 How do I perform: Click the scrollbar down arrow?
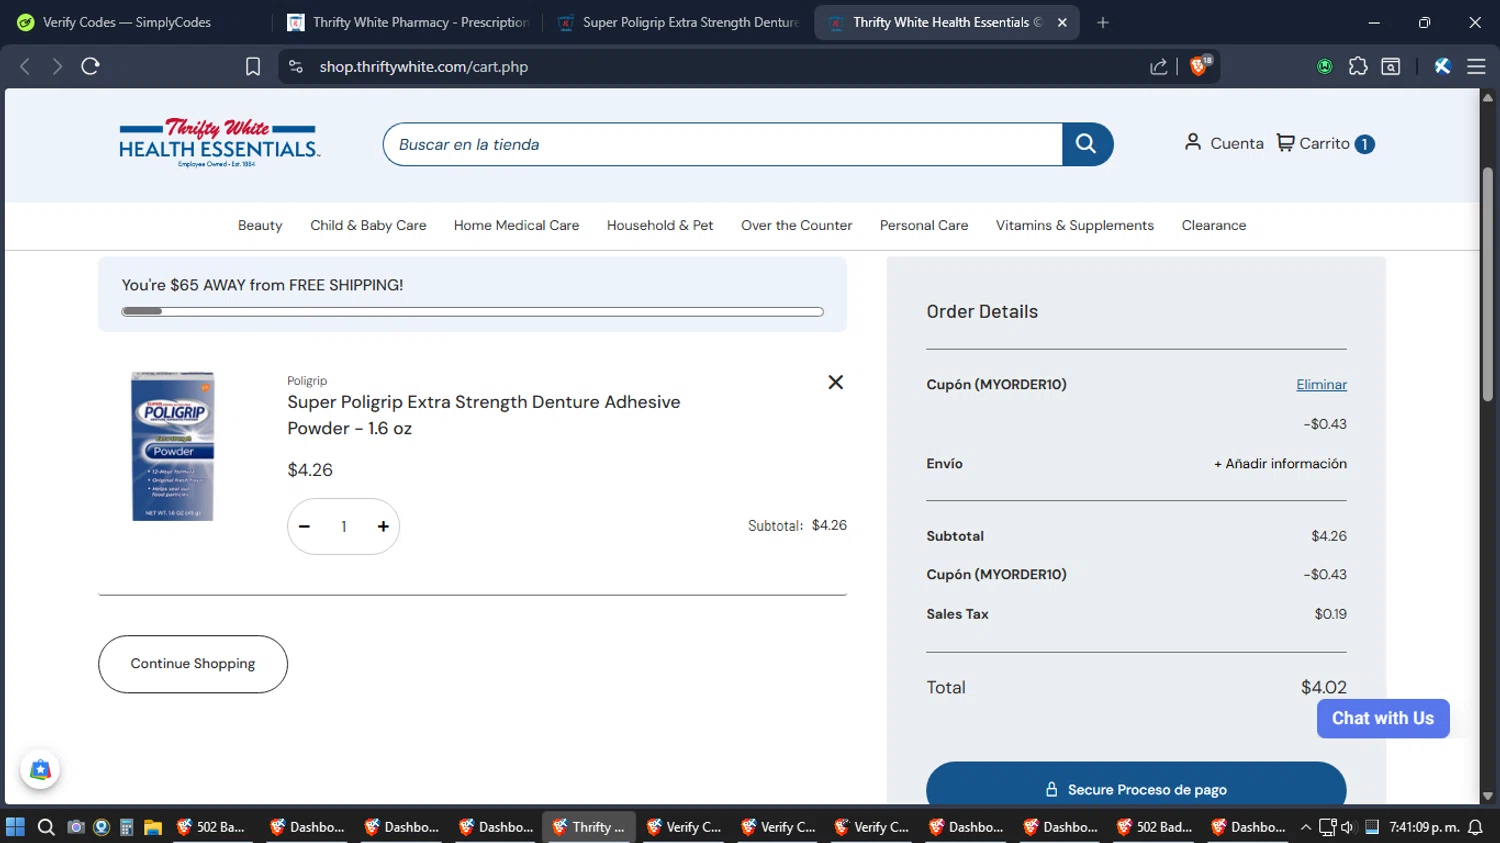click(x=1488, y=796)
